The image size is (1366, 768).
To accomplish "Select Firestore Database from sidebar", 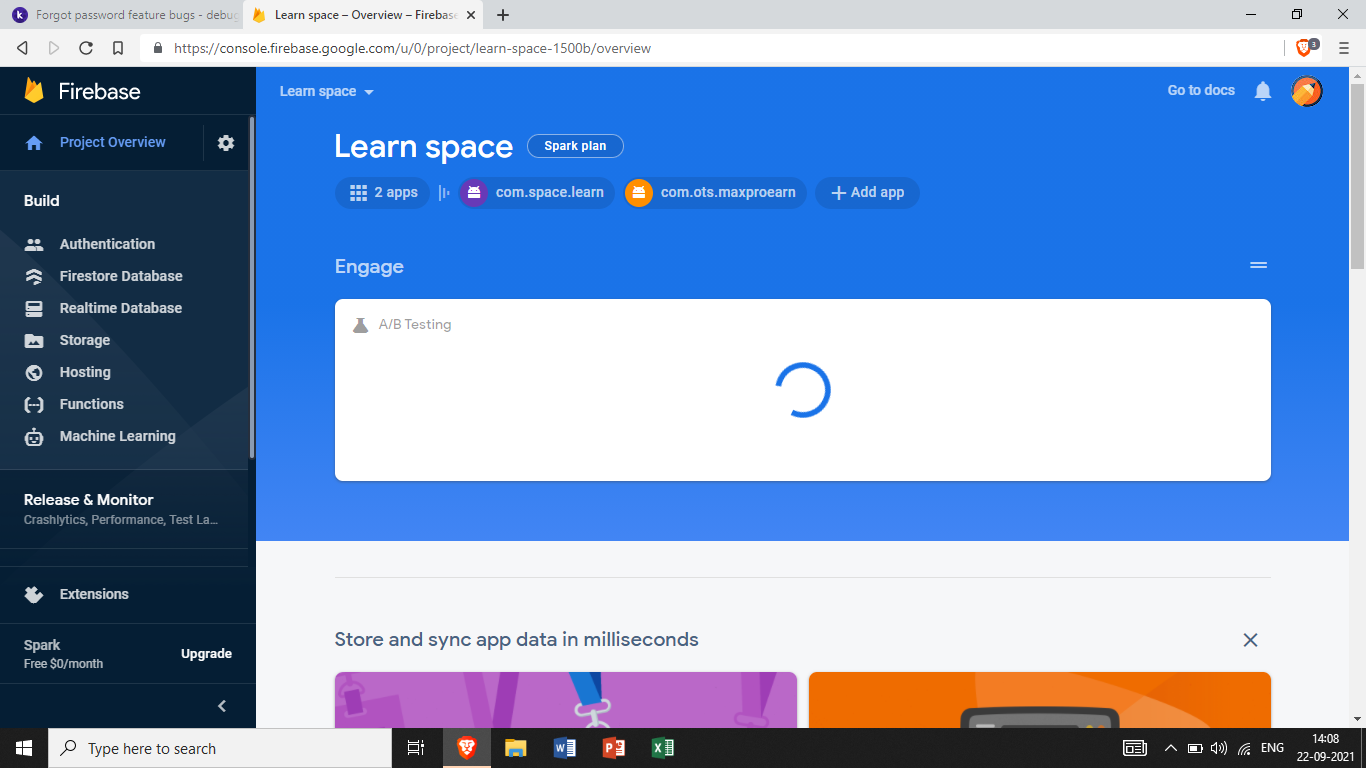I will click(120, 276).
